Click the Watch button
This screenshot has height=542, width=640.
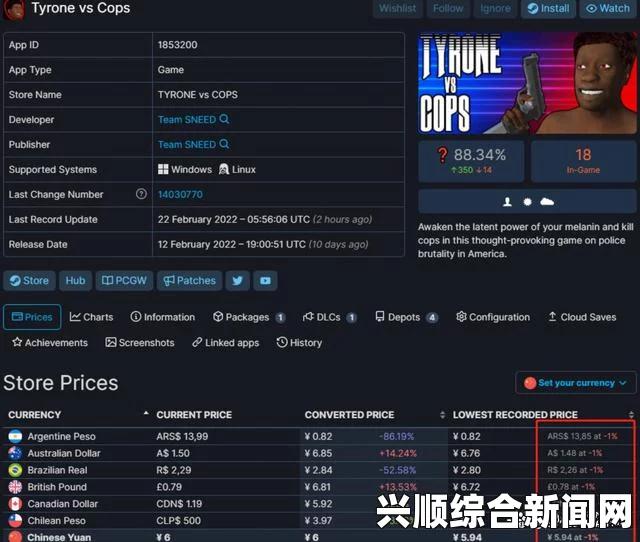pos(608,8)
